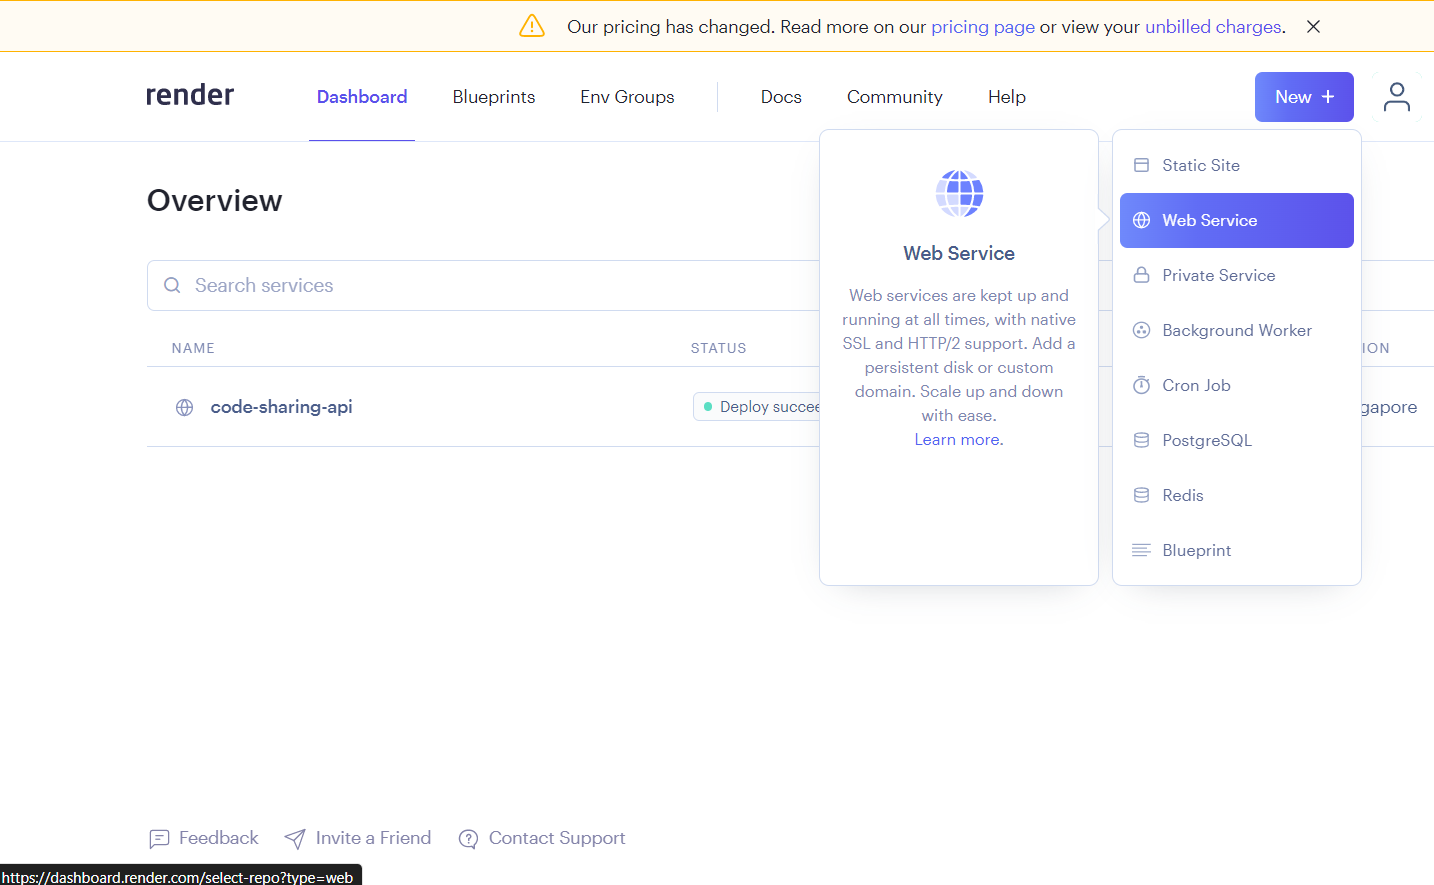Screen dimensions: 1434x885
Task: Click the Redis database icon
Action: click(x=1141, y=495)
